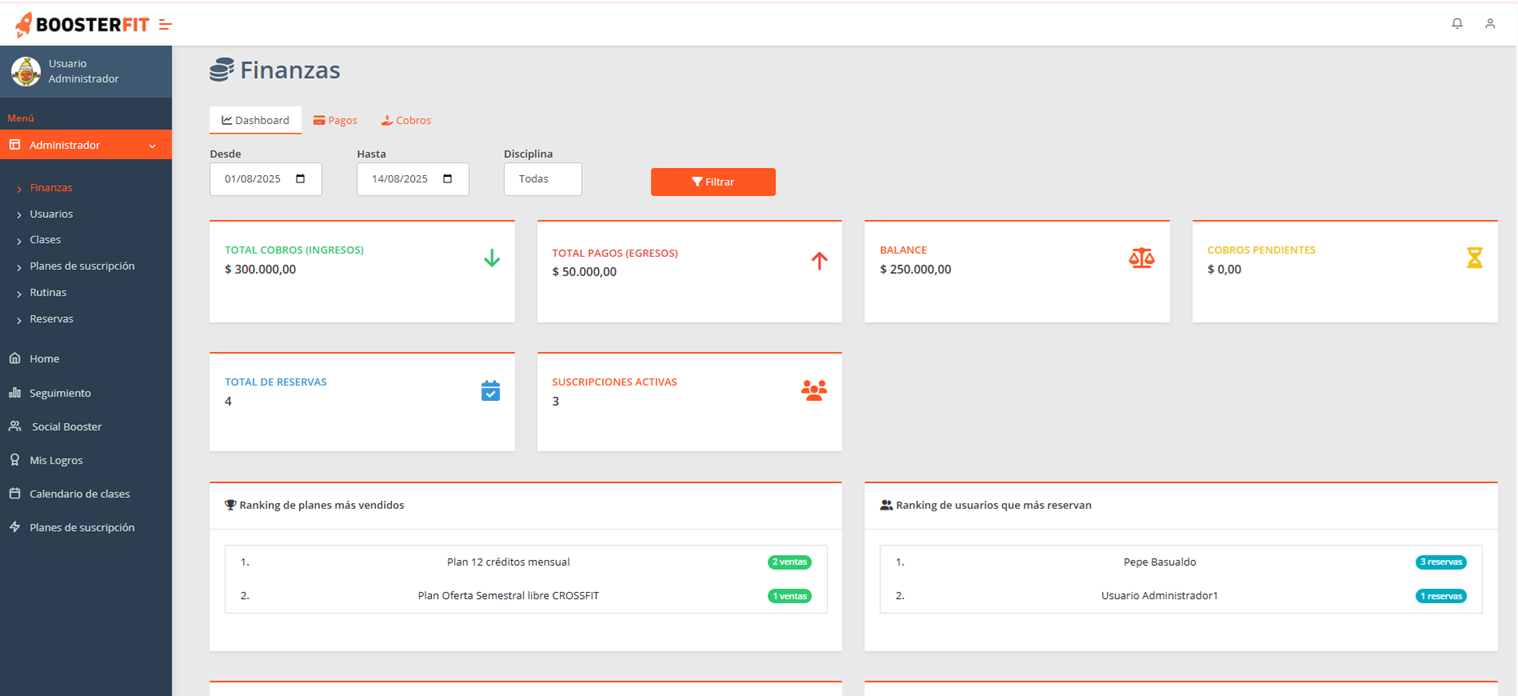
Task: Open Mis Logros in the sidebar
Action: pyautogui.click(x=56, y=460)
